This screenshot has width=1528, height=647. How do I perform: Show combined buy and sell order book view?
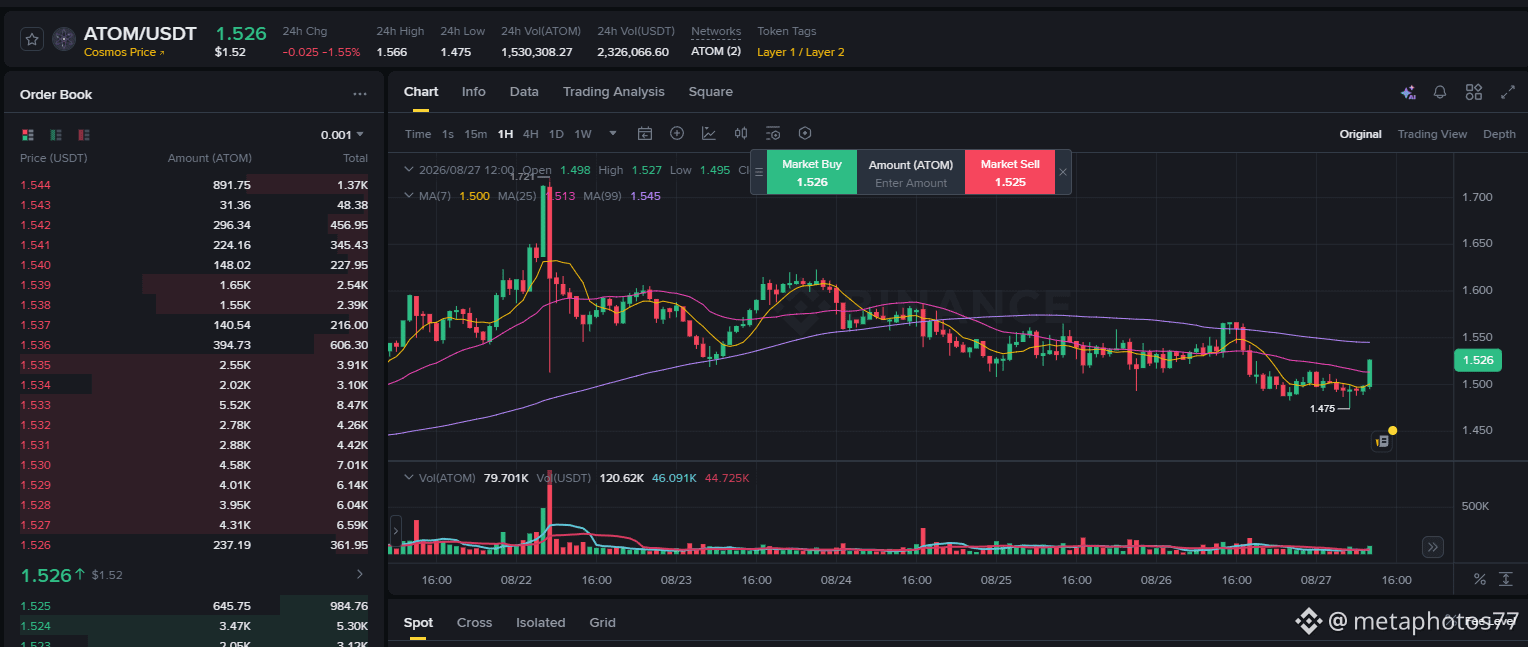[28, 135]
